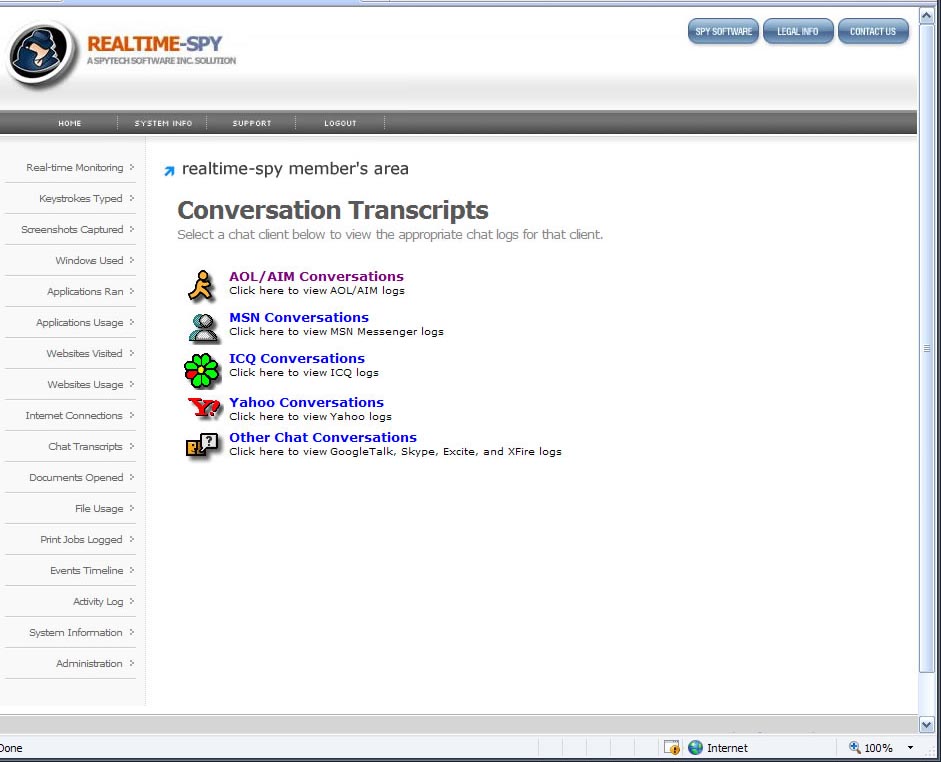This screenshot has width=941, height=762.
Task: Click the 'Internet' zone label in status bar
Action: (727, 748)
